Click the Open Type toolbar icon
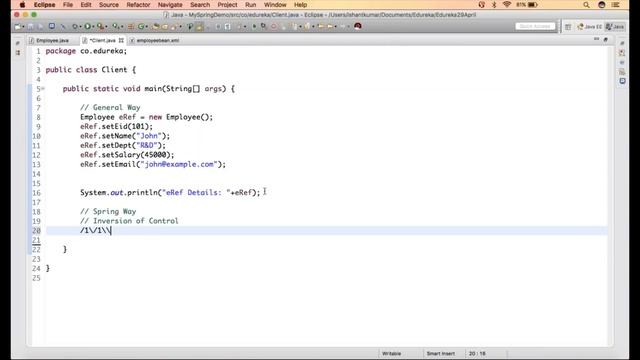 (156, 27)
